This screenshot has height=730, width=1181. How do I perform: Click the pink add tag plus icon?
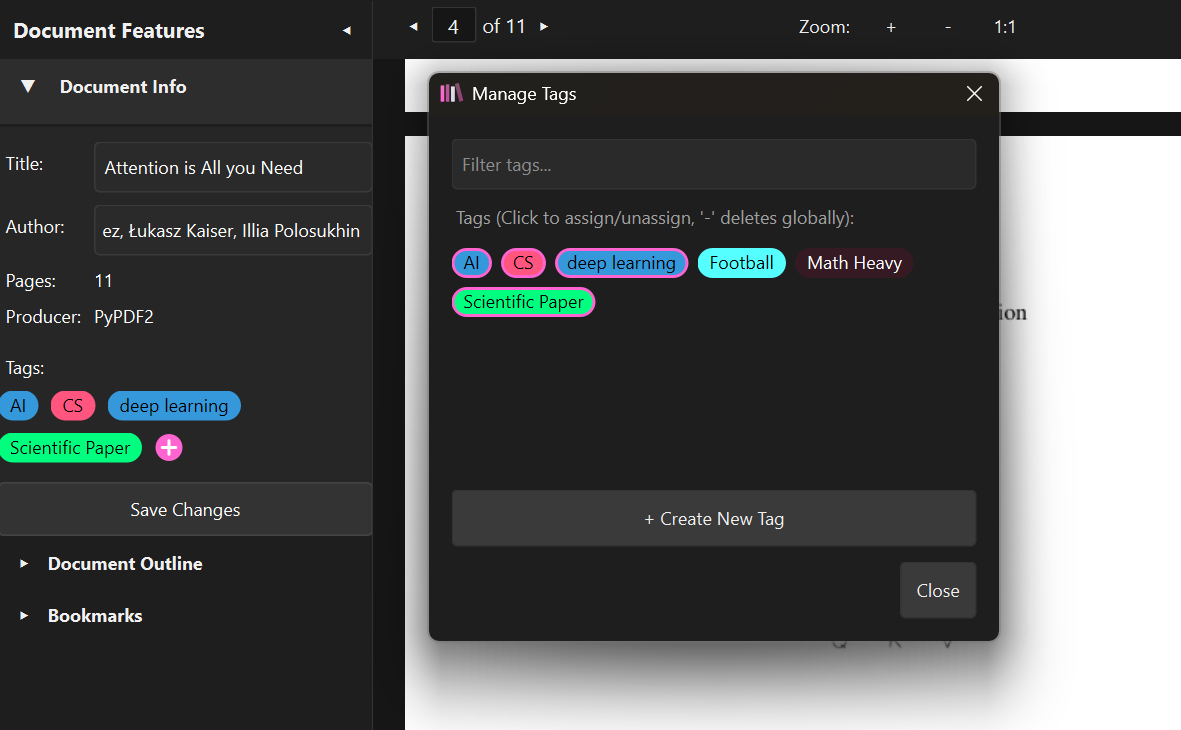(x=169, y=448)
